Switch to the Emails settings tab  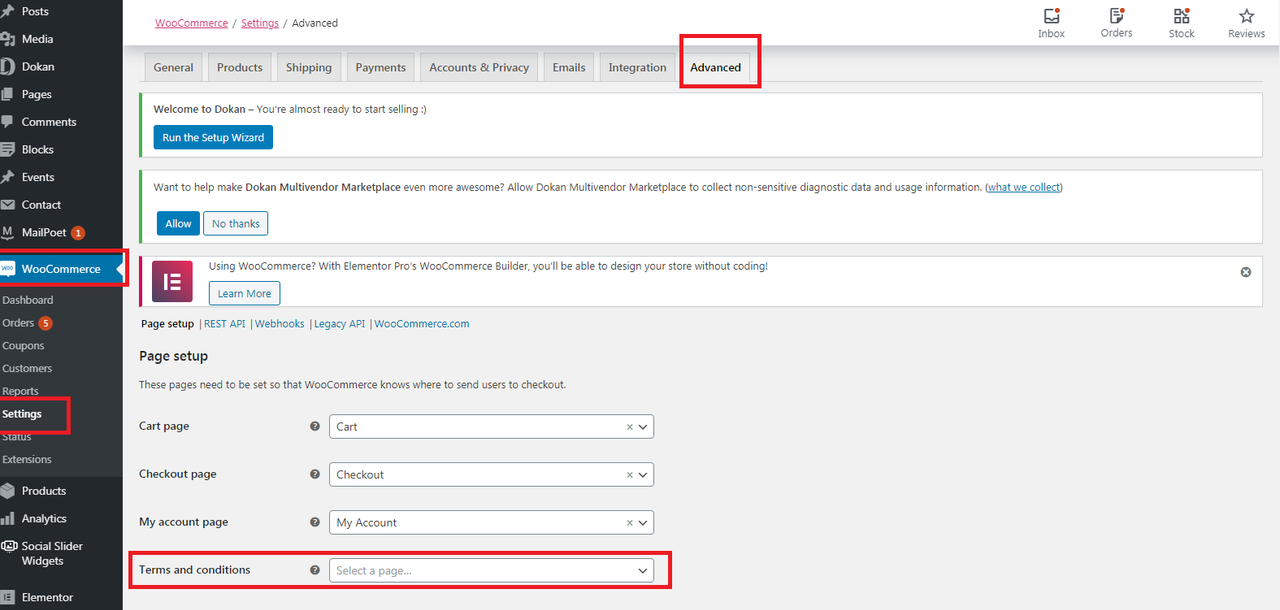(569, 67)
